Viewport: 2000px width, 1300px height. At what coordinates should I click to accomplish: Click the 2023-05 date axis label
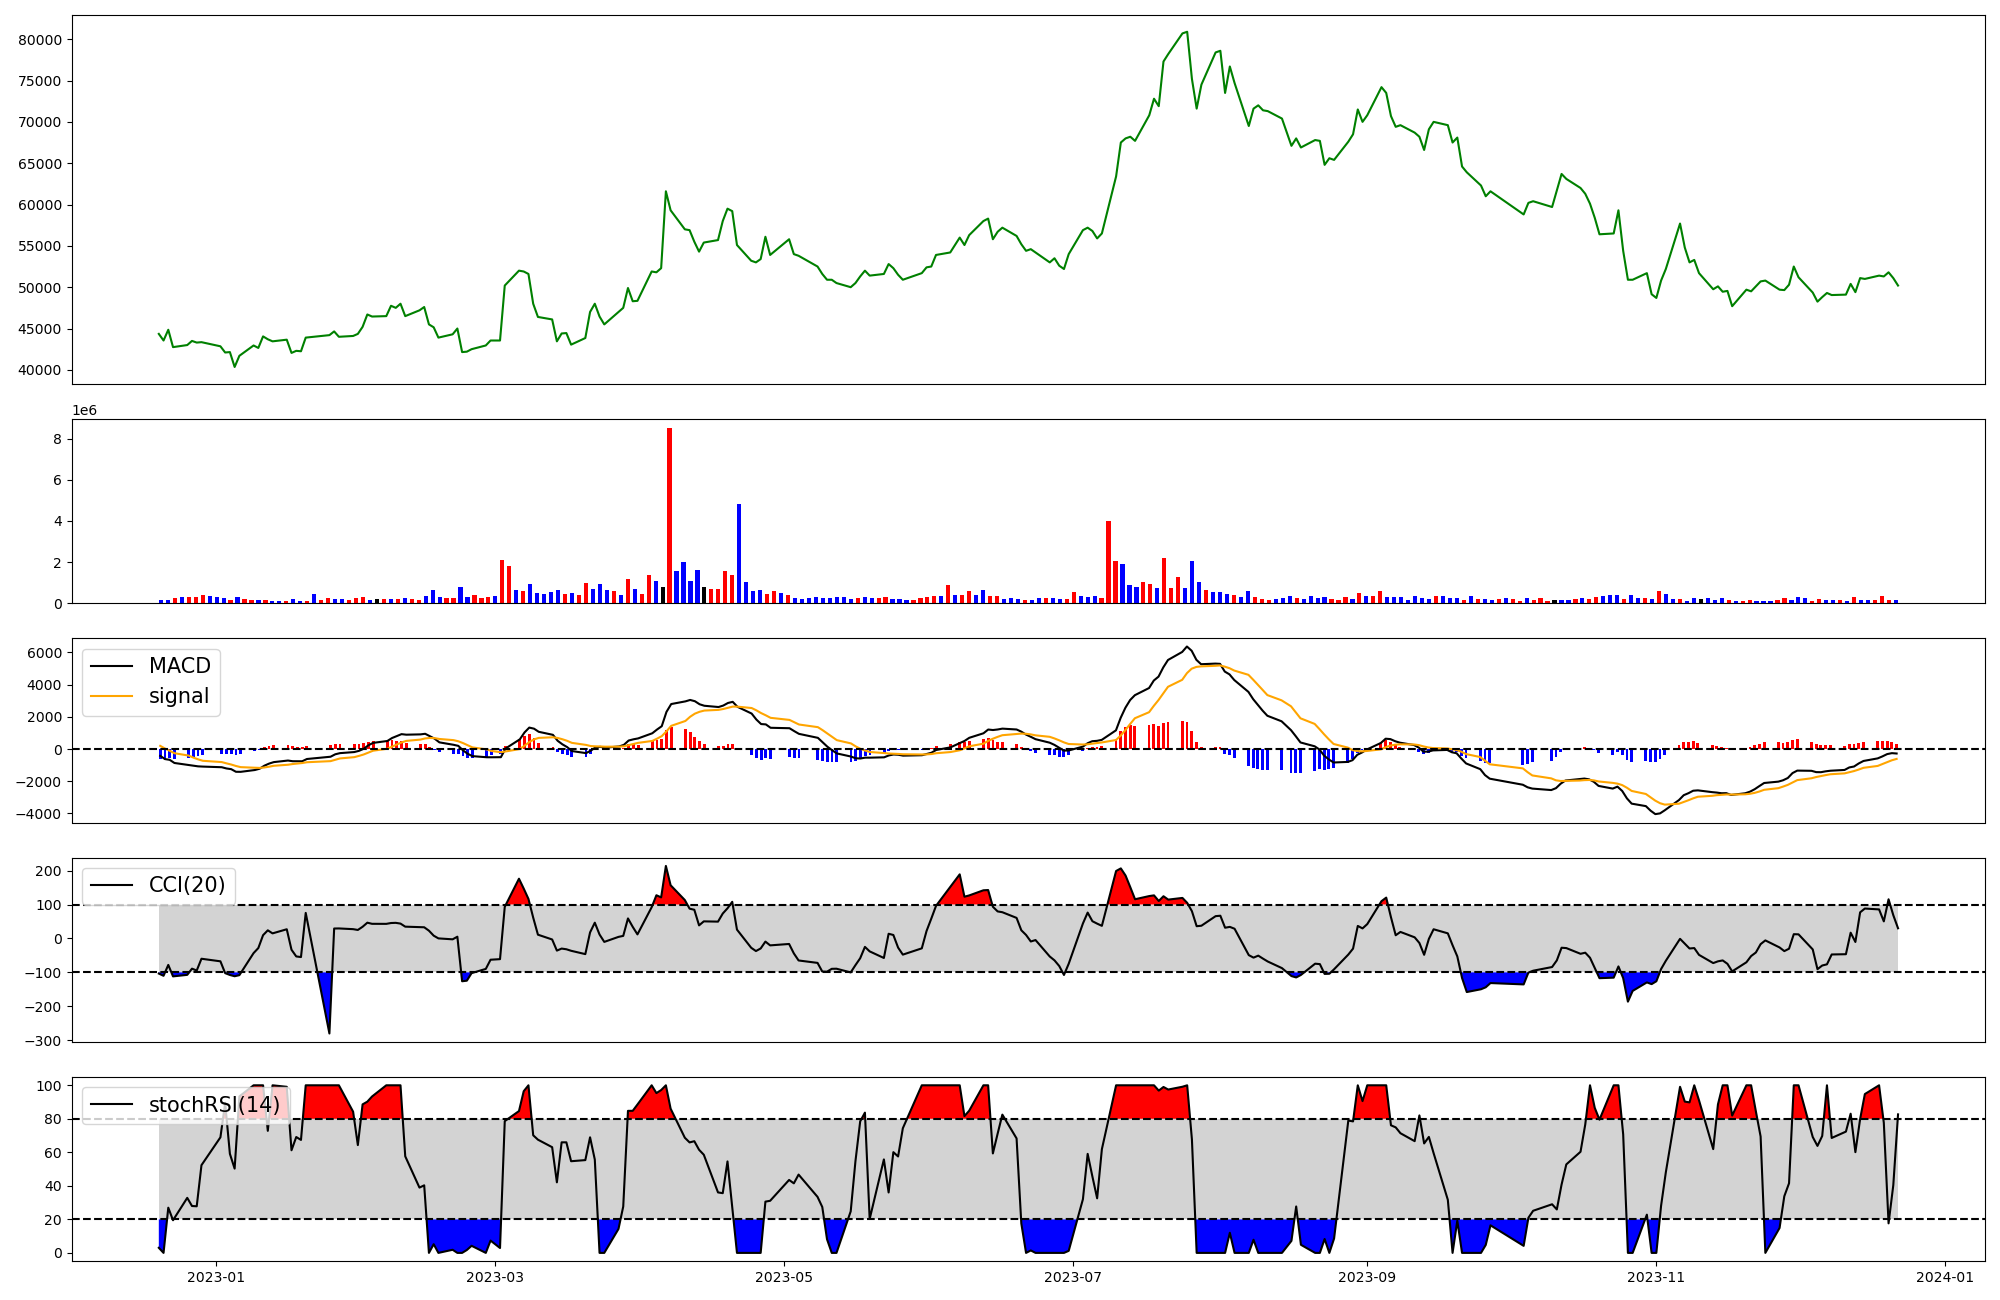(x=784, y=1276)
